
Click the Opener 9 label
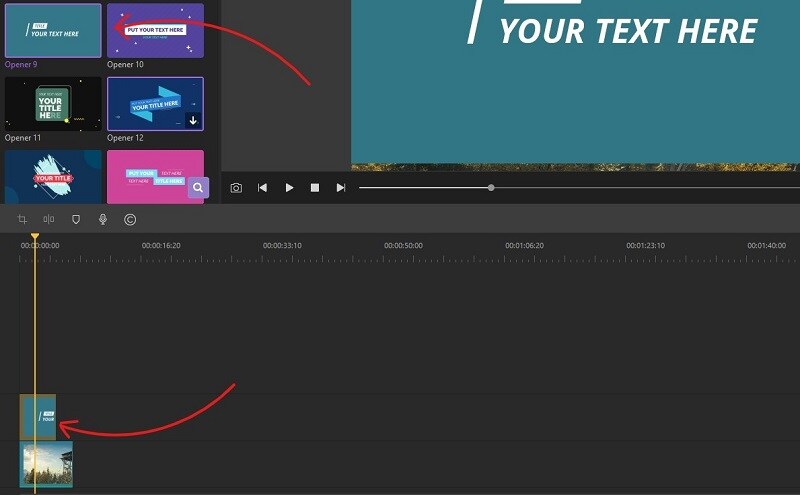tap(21, 64)
